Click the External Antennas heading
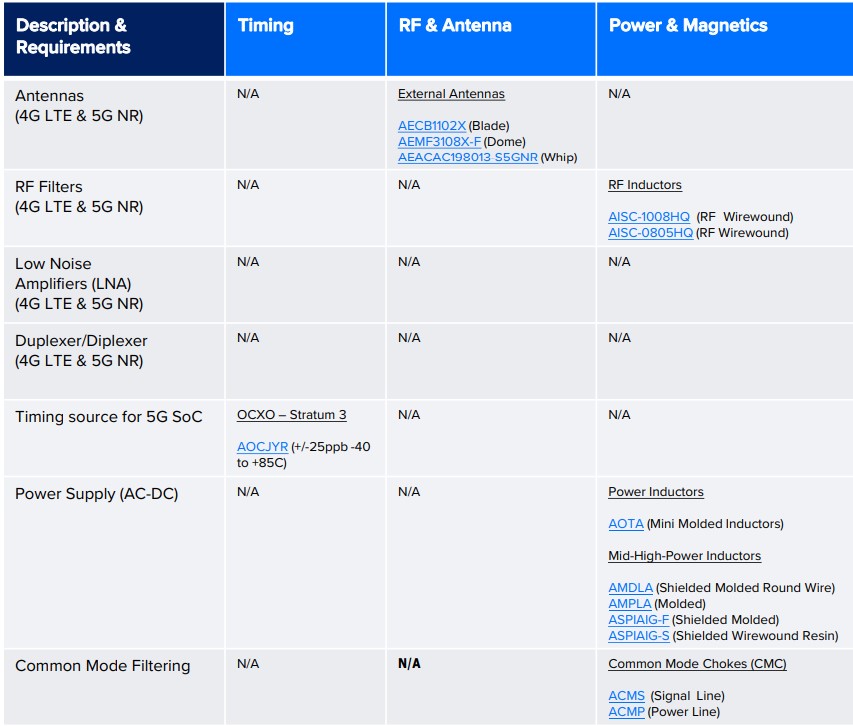The image size is (853, 726). [451, 94]
